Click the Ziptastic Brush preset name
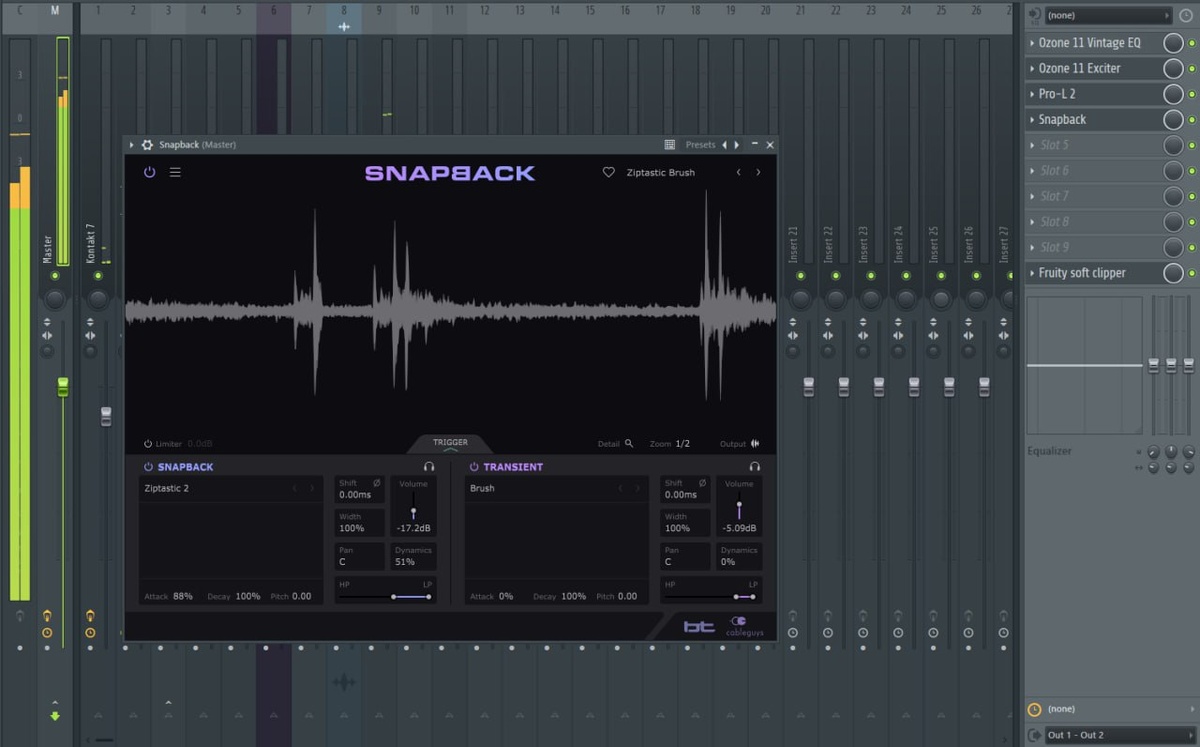1200x747 pixels. [660, 172]
